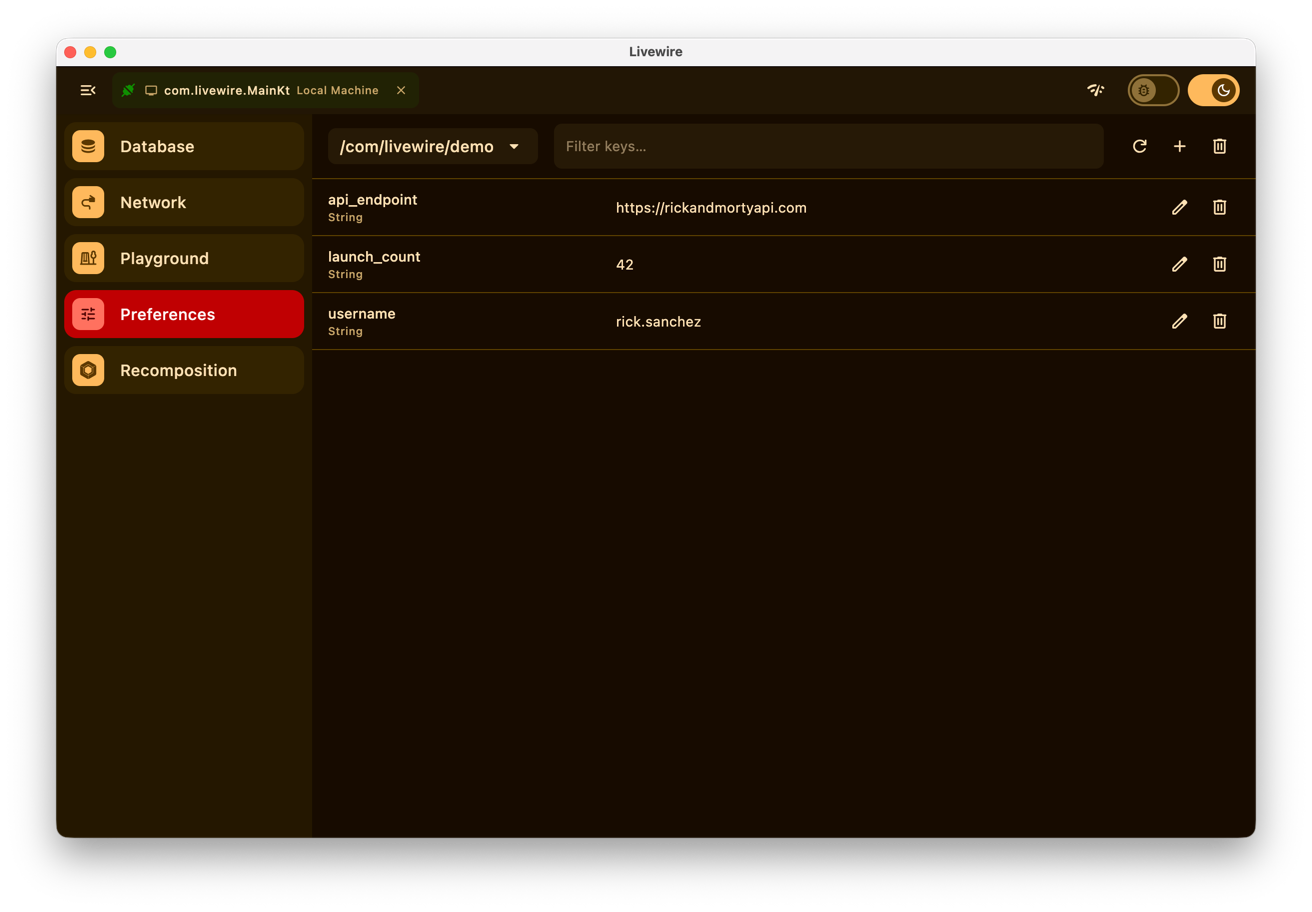This screenshot has height=912, width=1312.
Task: Delete all preferences with toolbar trash icon
Action: (1220, 146)
